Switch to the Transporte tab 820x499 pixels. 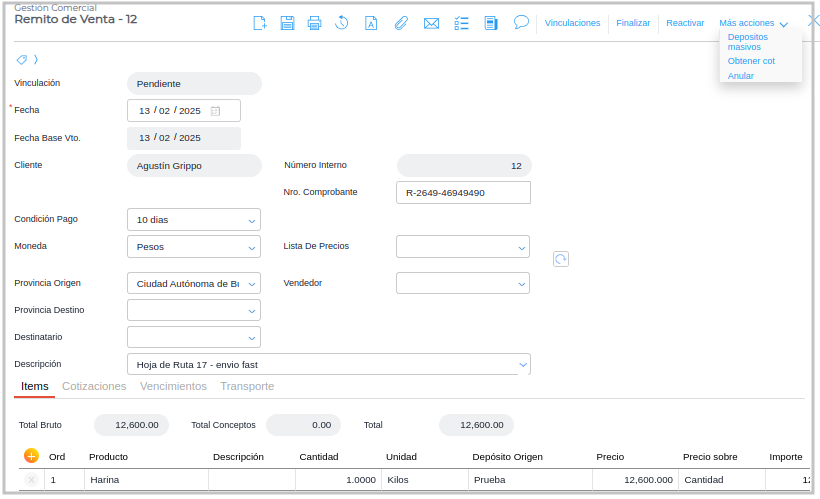click(x=247, y=386)
